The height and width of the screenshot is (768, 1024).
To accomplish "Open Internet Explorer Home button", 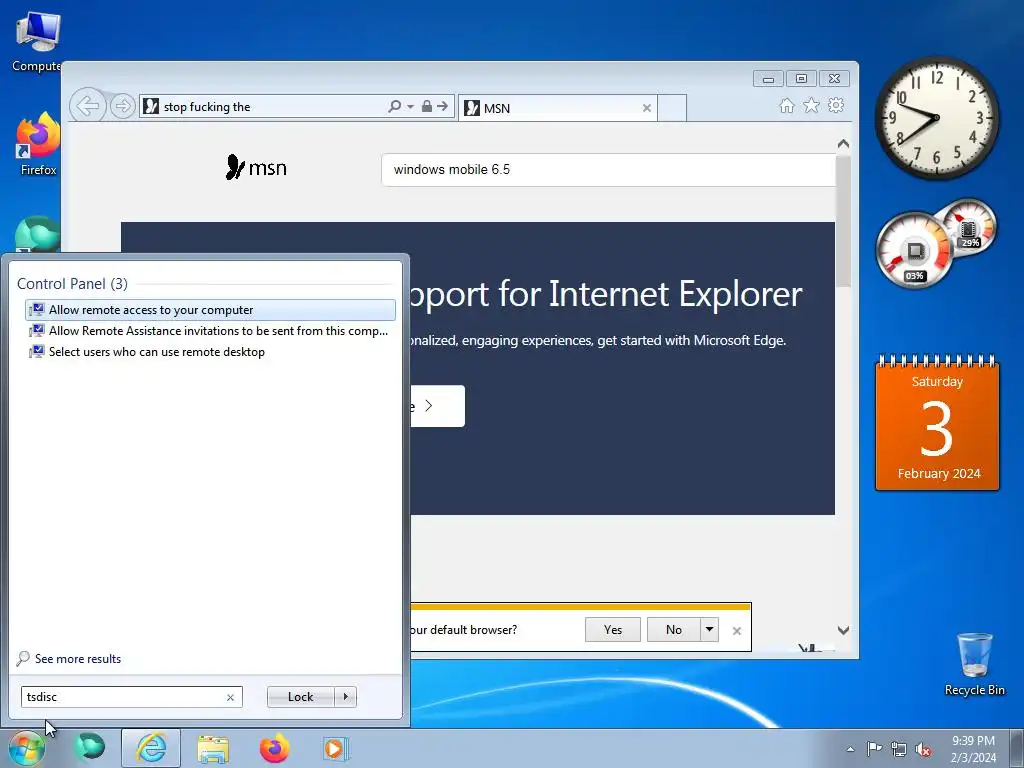I will (x=786, y=106).
